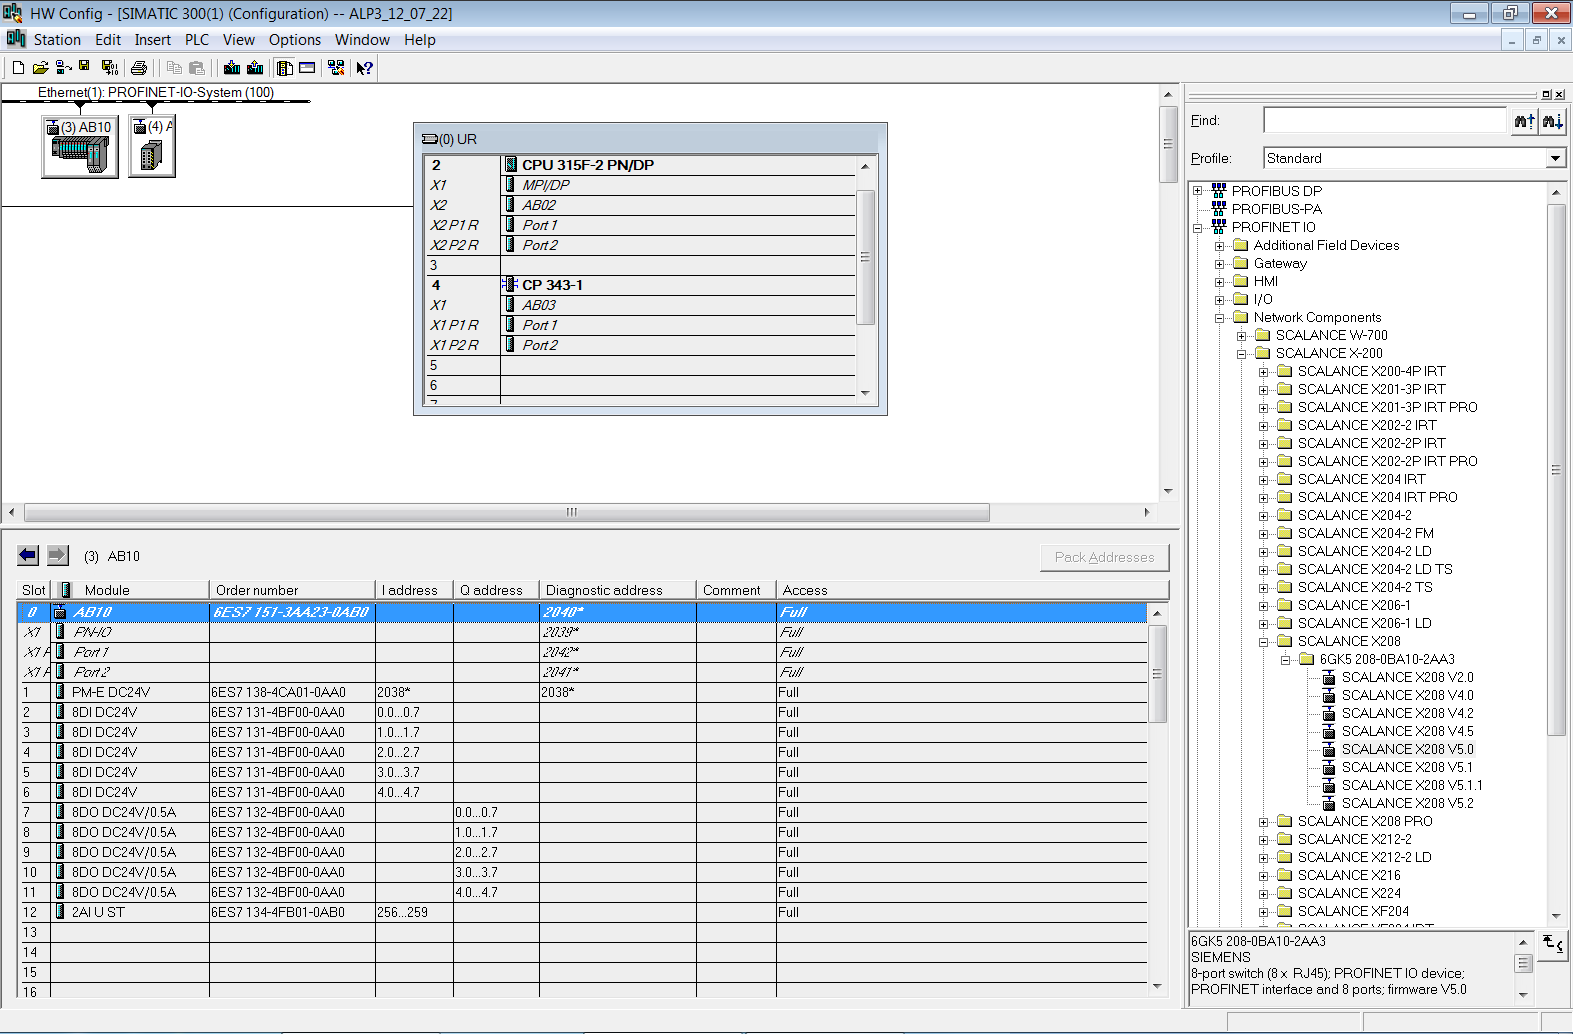Open the Window menu
Viewport: 1574px width, 1034px height.
[x=362, y=40]
